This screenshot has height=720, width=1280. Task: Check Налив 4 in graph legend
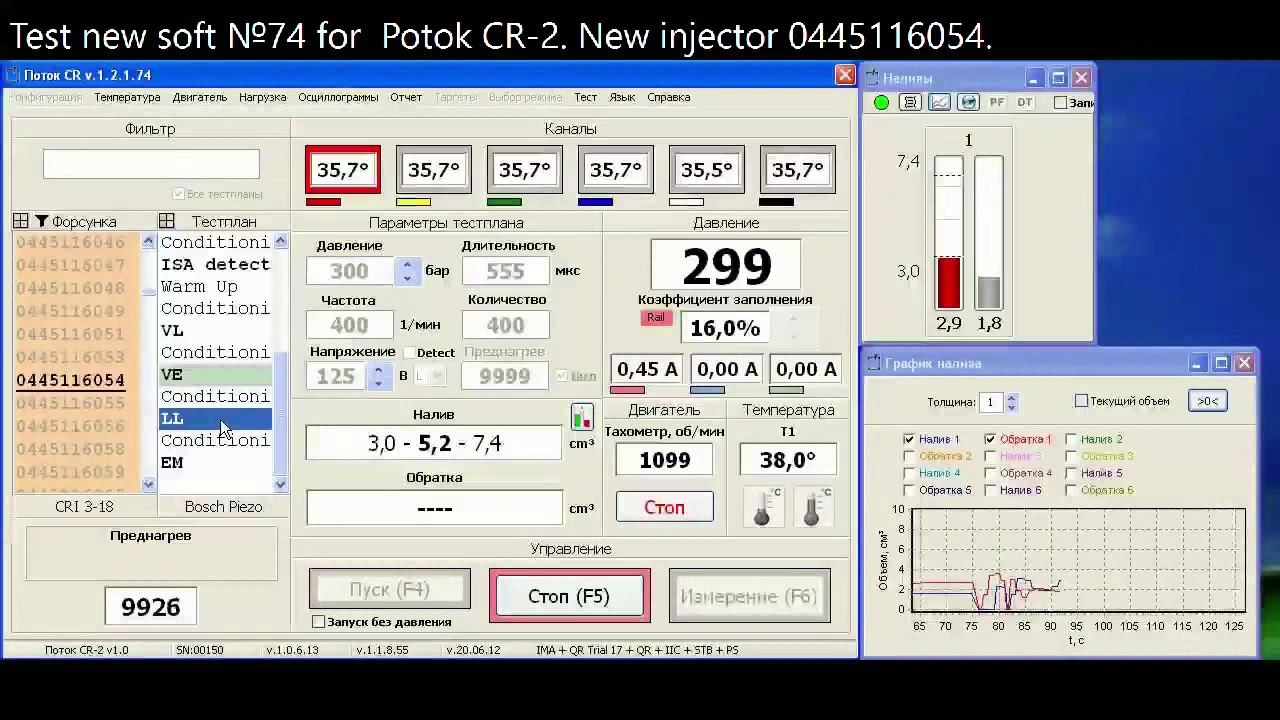pyautogui.click(x=909, y=473)
